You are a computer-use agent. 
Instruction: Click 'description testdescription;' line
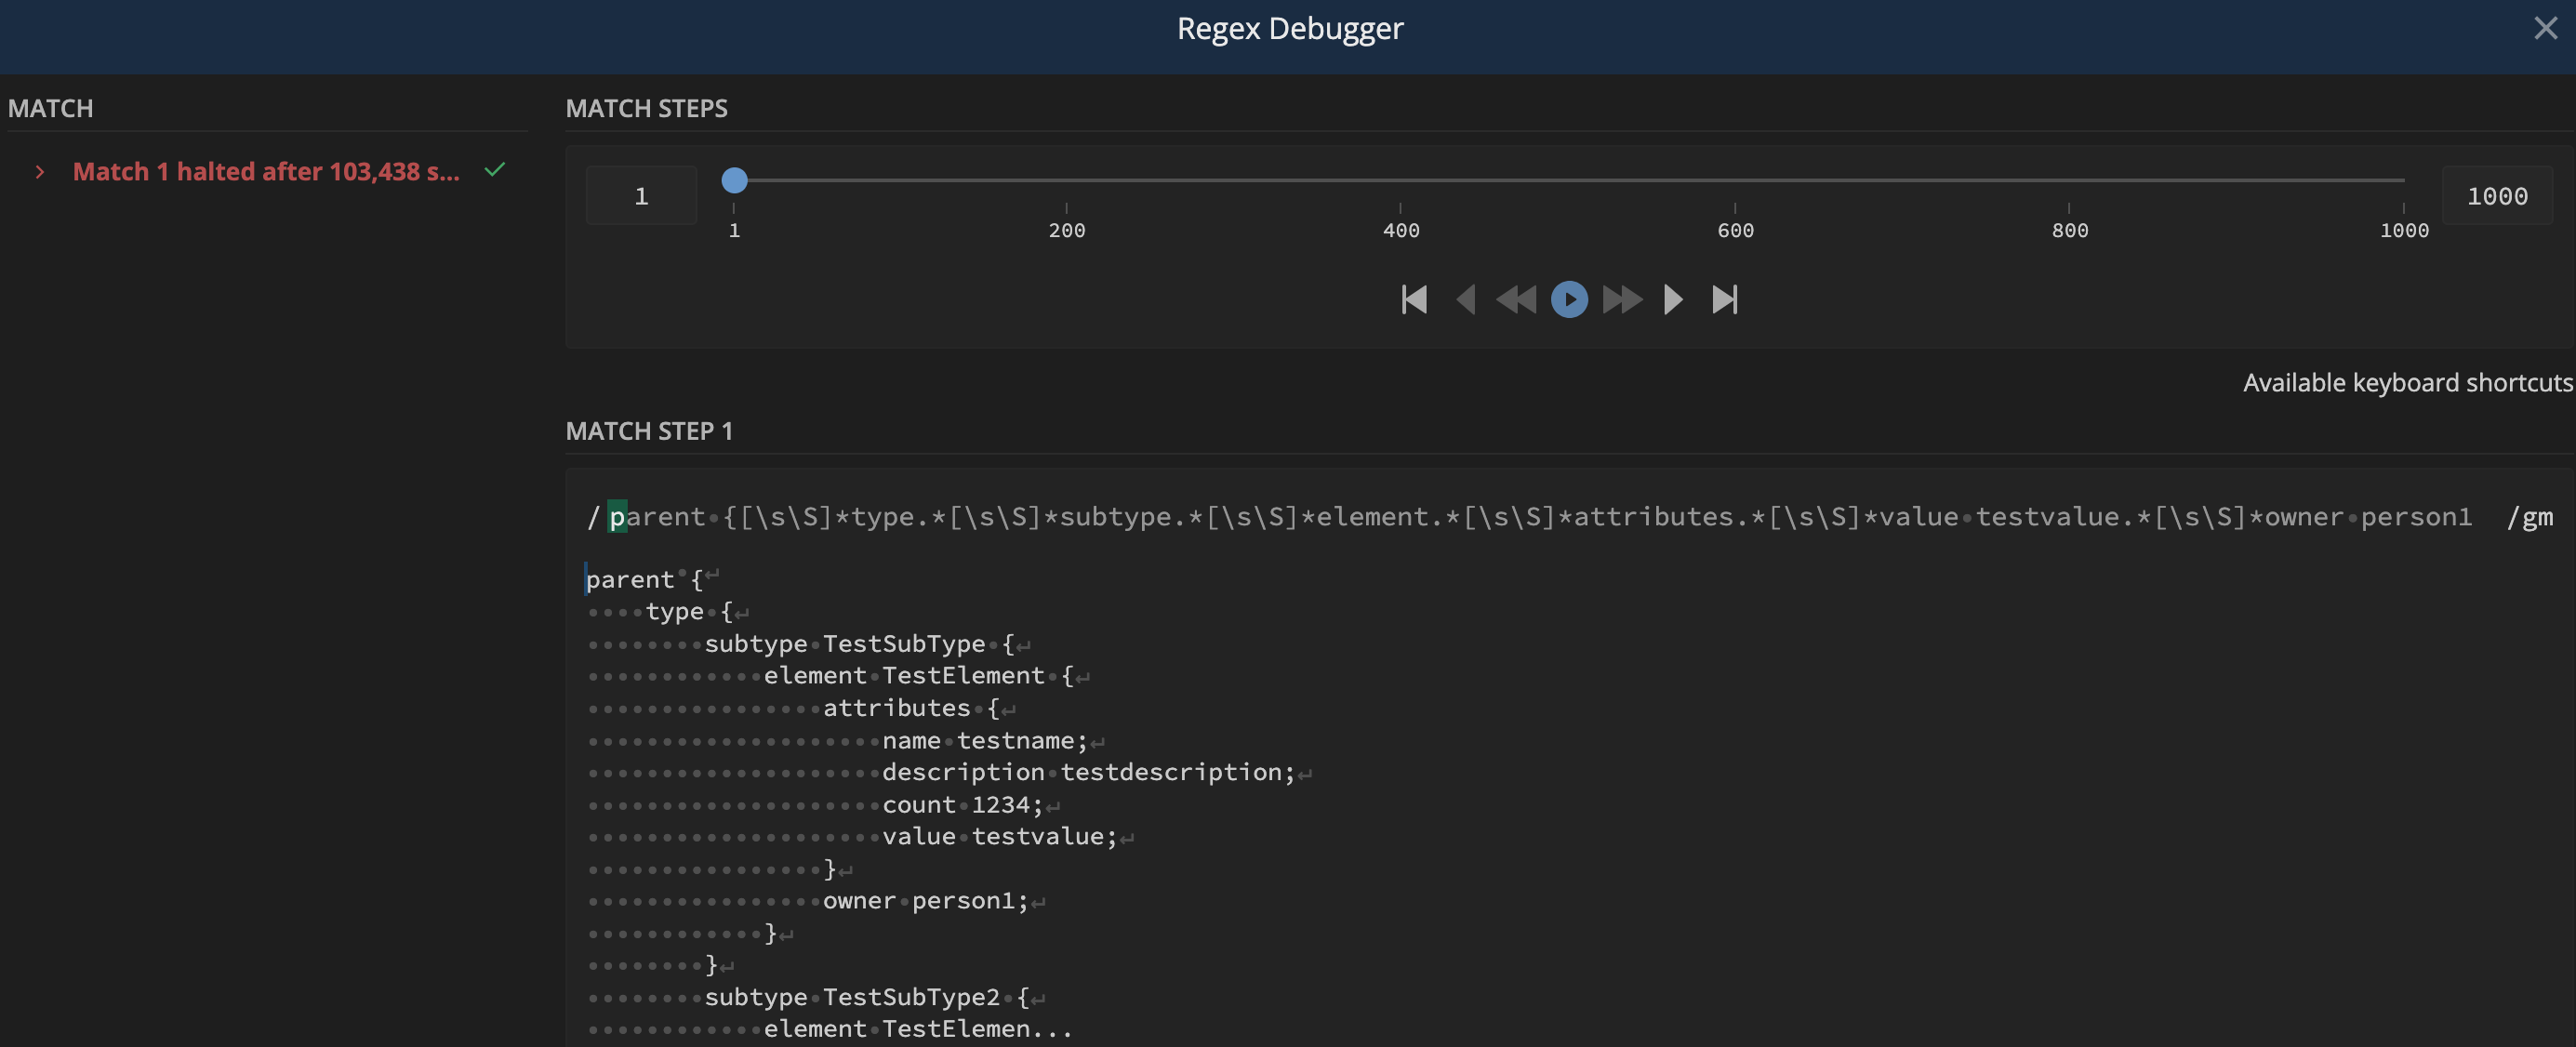1089,772
